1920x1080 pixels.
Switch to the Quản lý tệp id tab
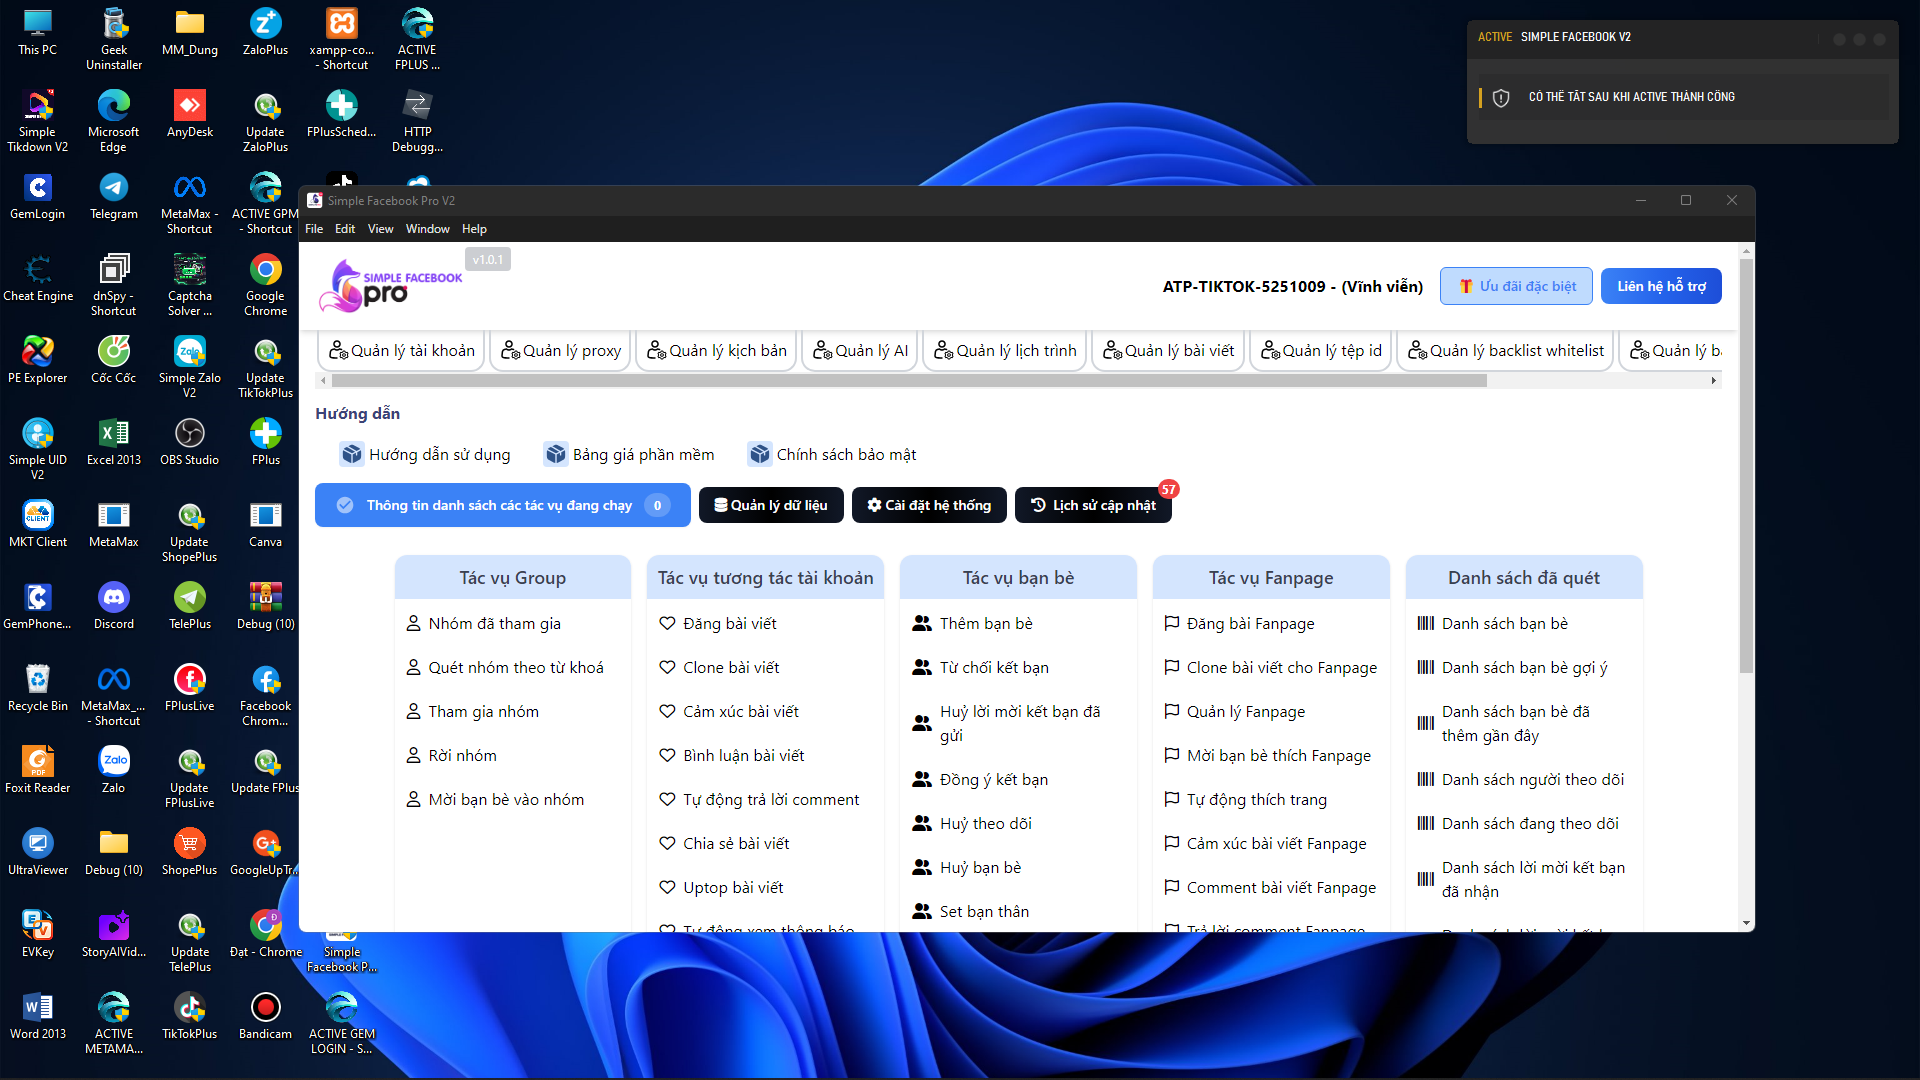(x=1321, y=351)
